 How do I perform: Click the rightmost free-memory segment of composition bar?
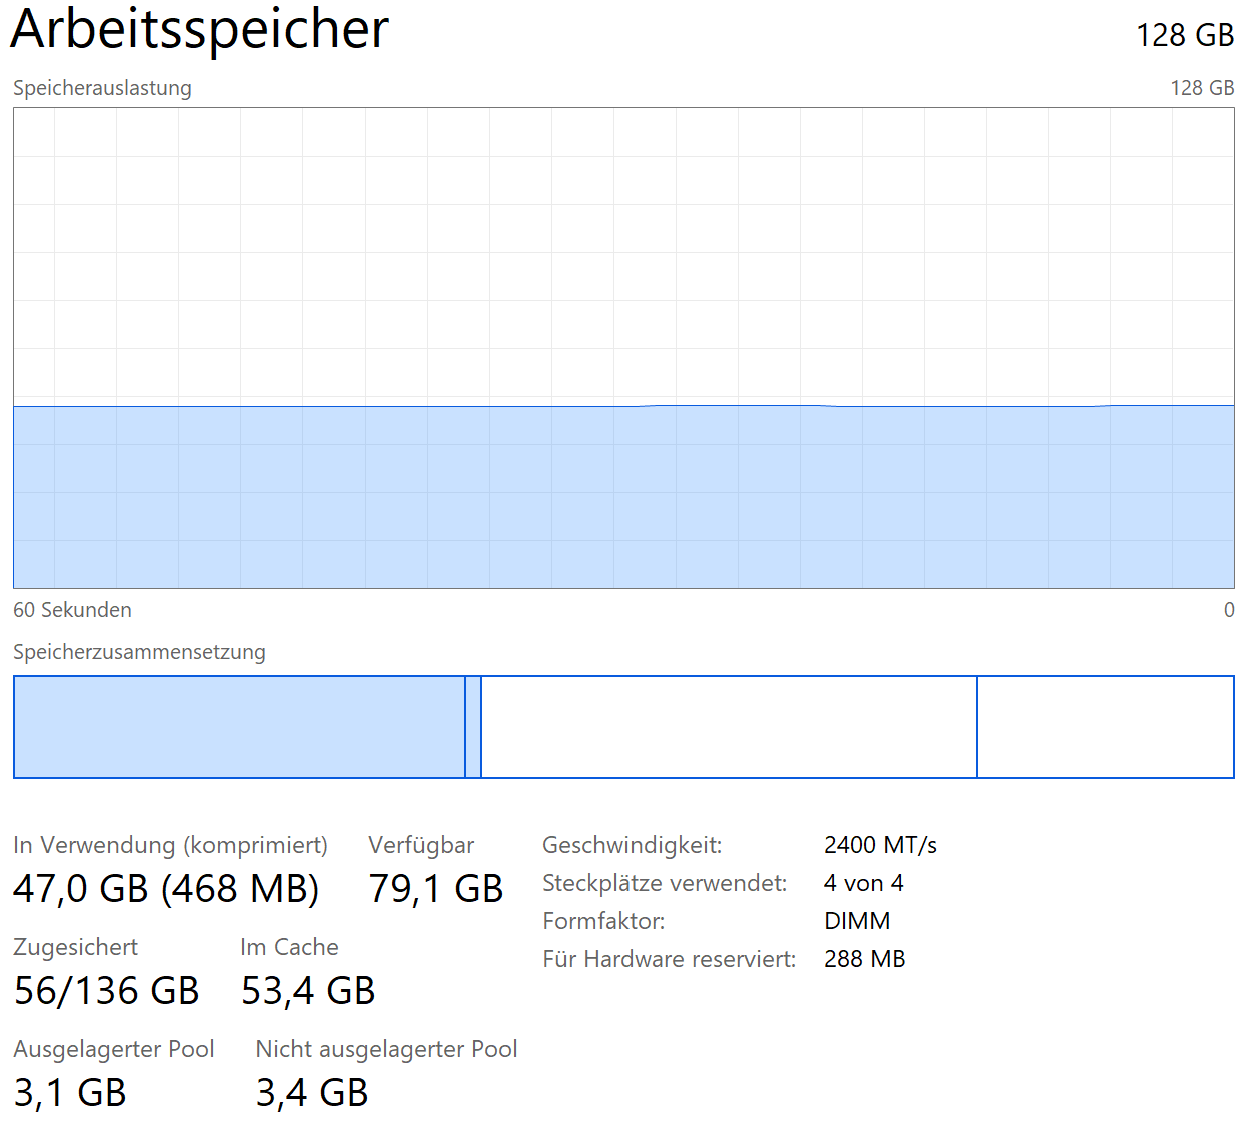click(x=1105, y=727)
